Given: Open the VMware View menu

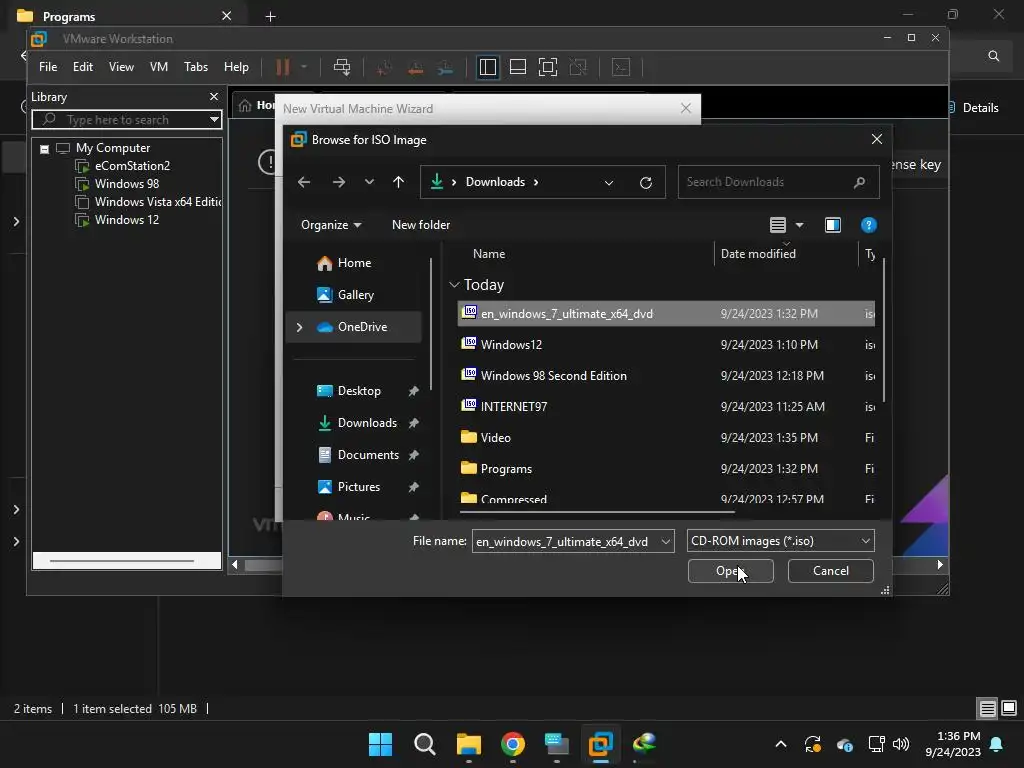Looking at the screenshot, I should click(x=121, y=67).
